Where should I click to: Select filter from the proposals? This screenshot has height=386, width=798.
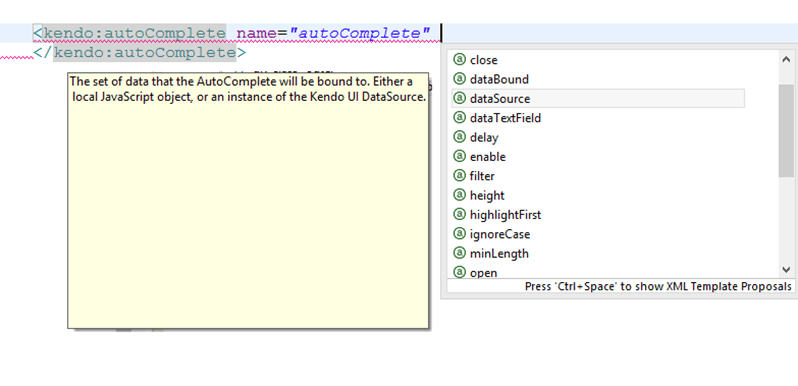click(x=598, y=176)
